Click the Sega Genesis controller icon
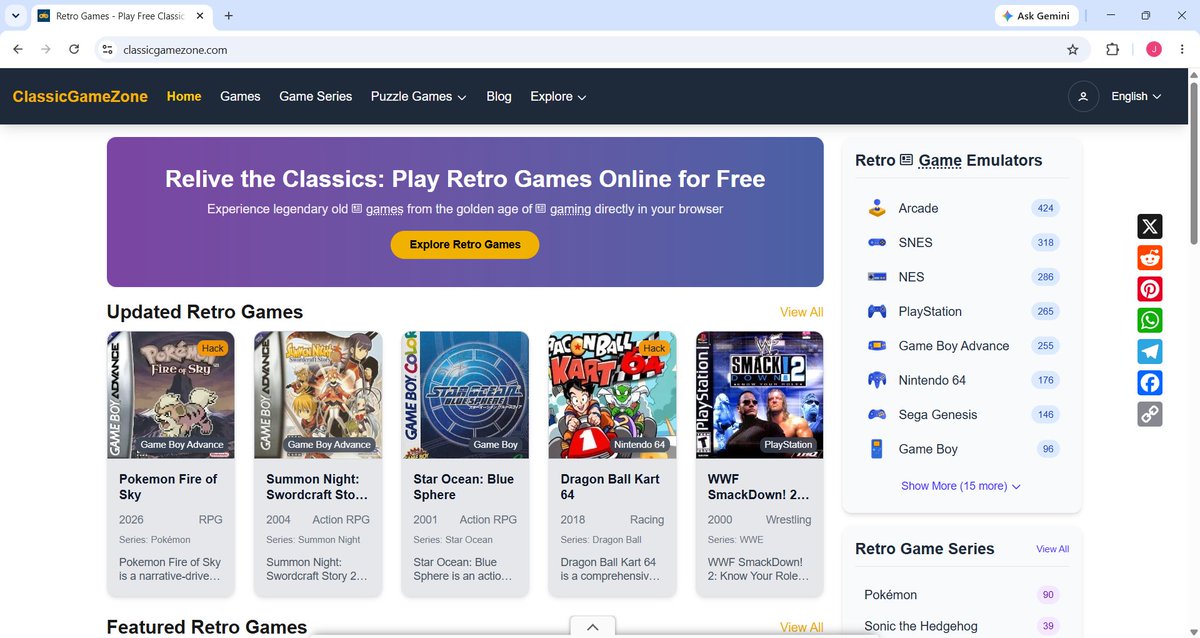Image resolution: width=1200 pixels, height=638 pixels. [x=876, y=414]
